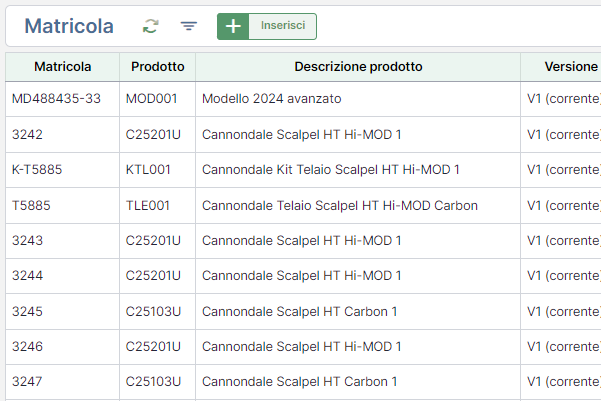This screenshot has height=401, width=601.
Task: Open the filter lines icon
Action: click(189, 26)
